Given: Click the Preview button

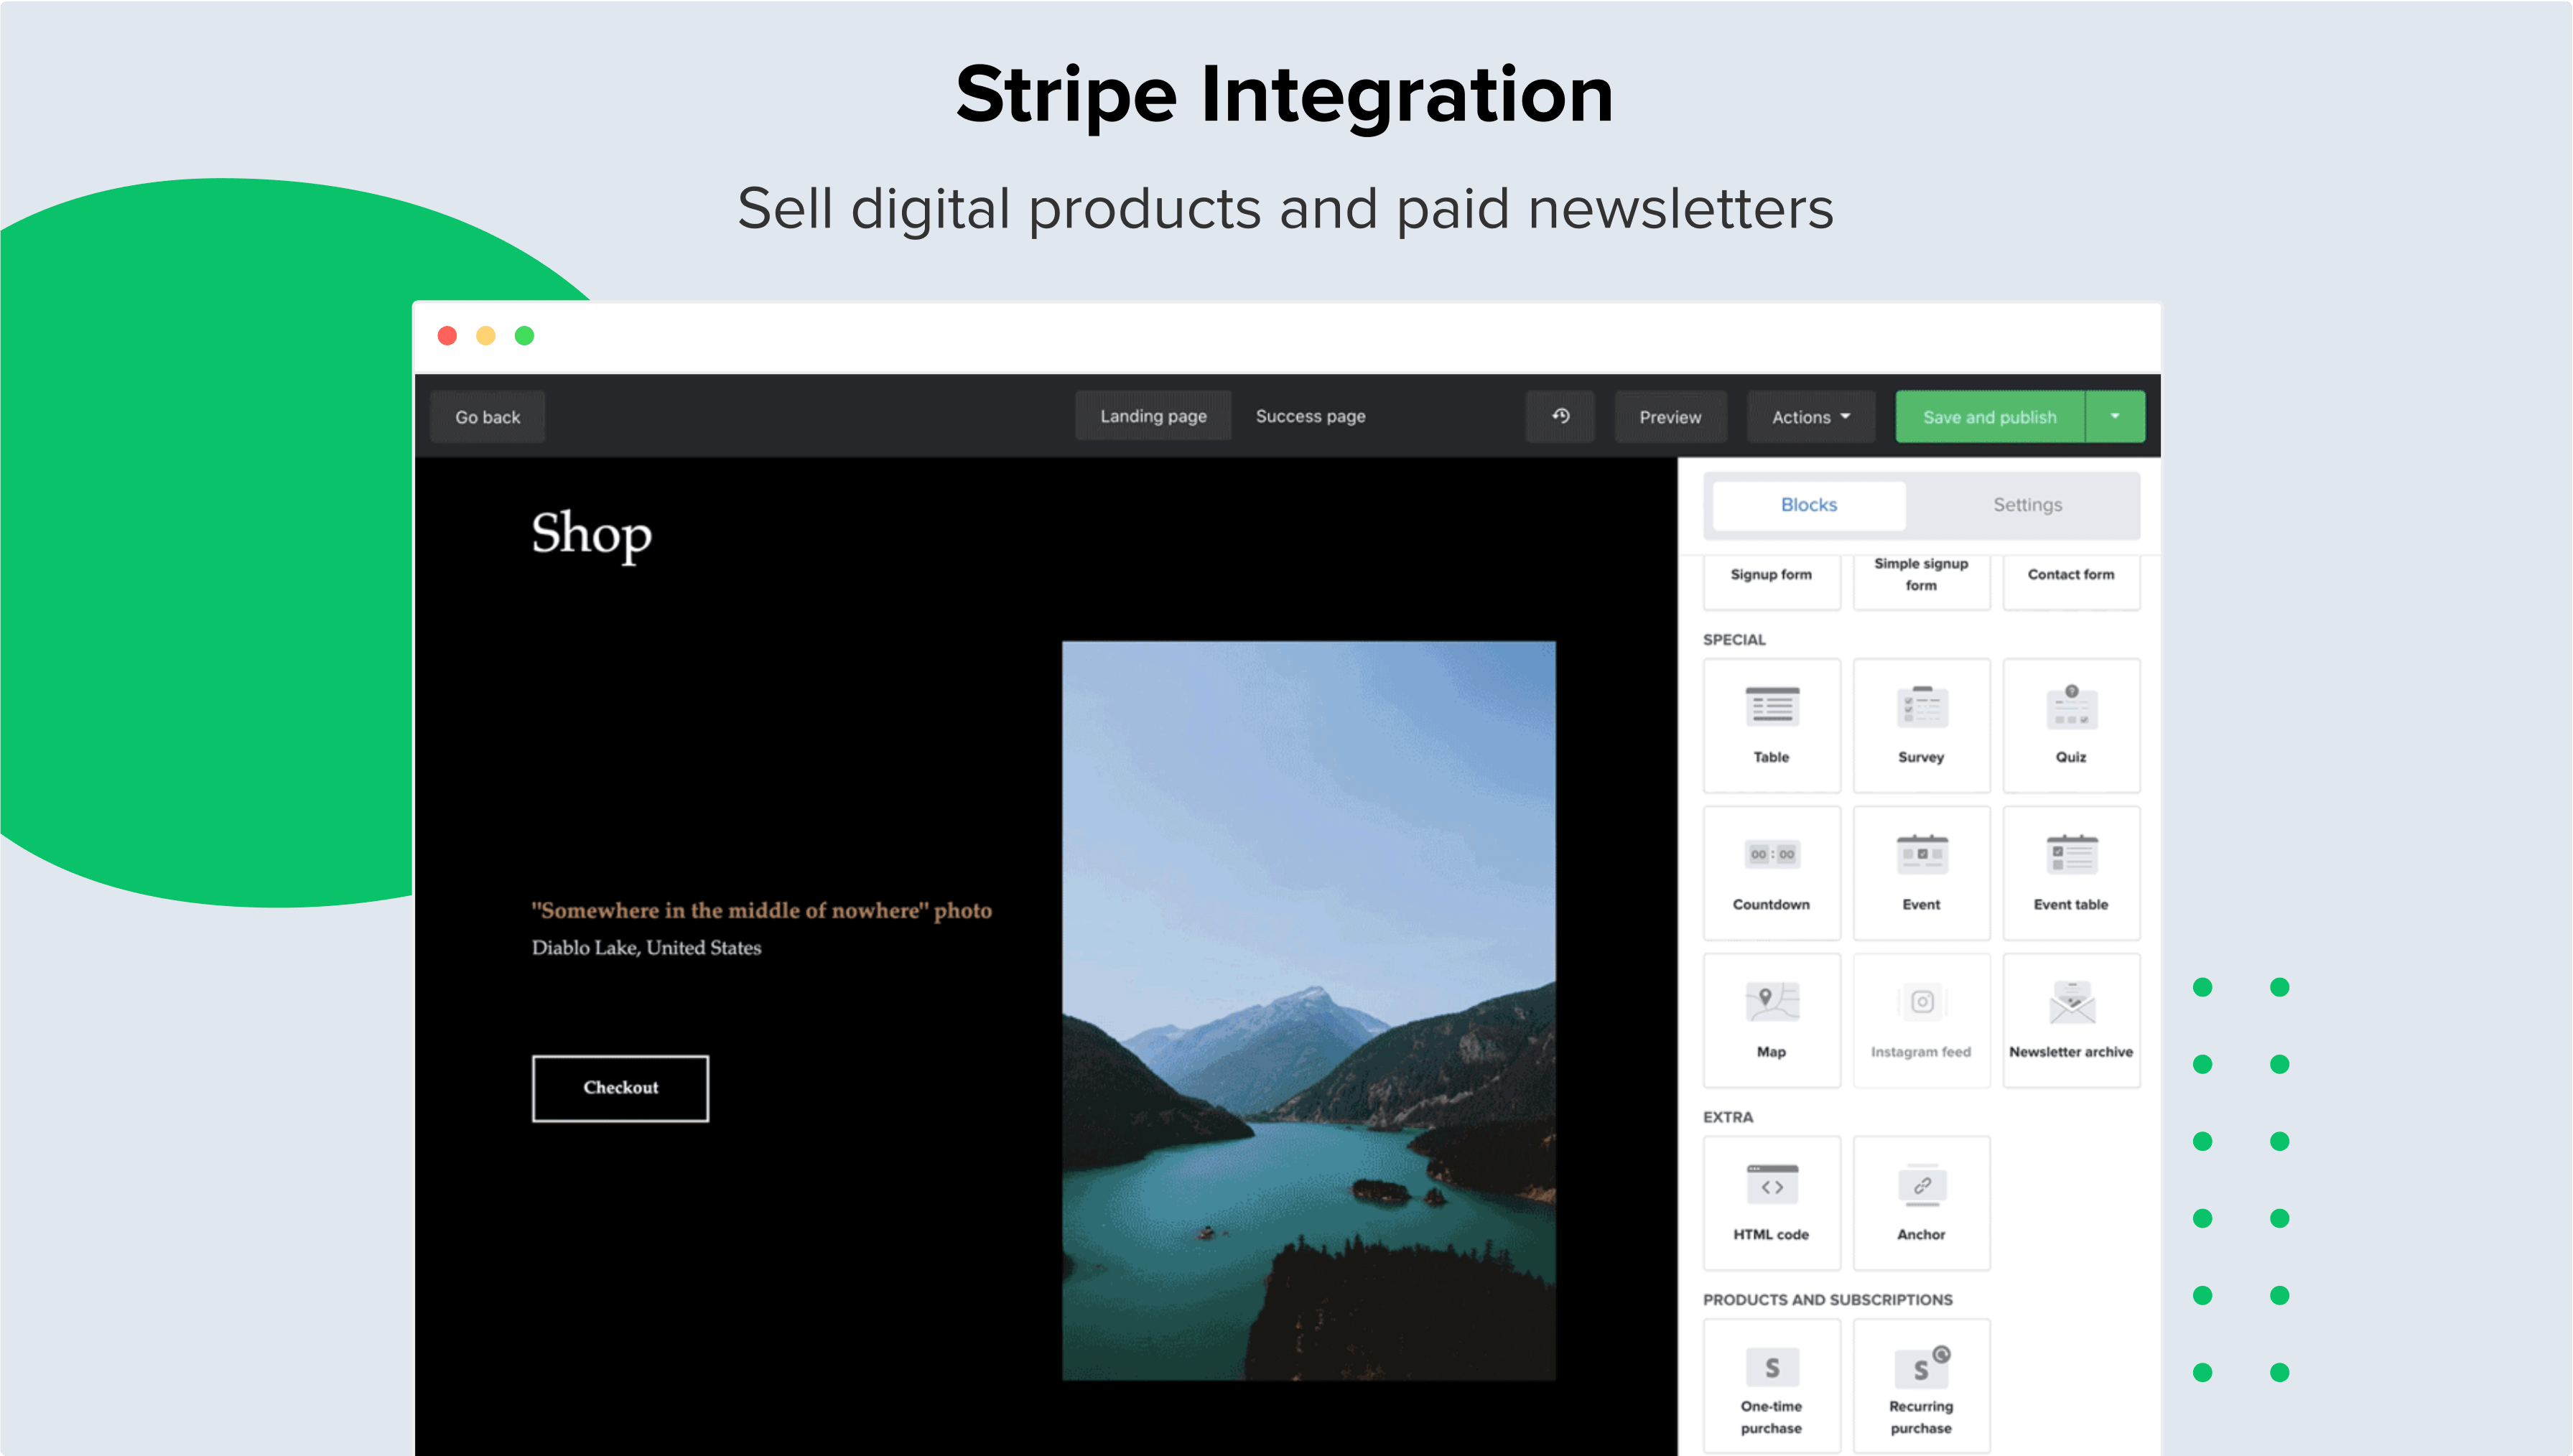Looking at the screenshot, I should [x=1669, y=417].
